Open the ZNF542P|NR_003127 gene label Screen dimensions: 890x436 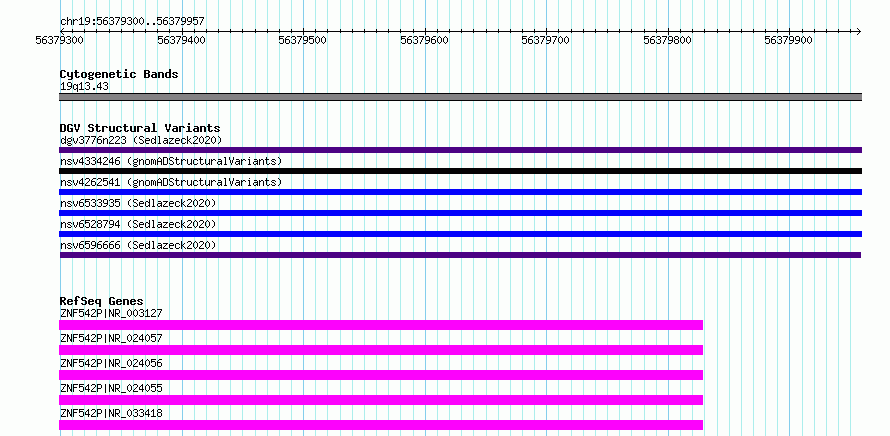click(x=111, y=313)
